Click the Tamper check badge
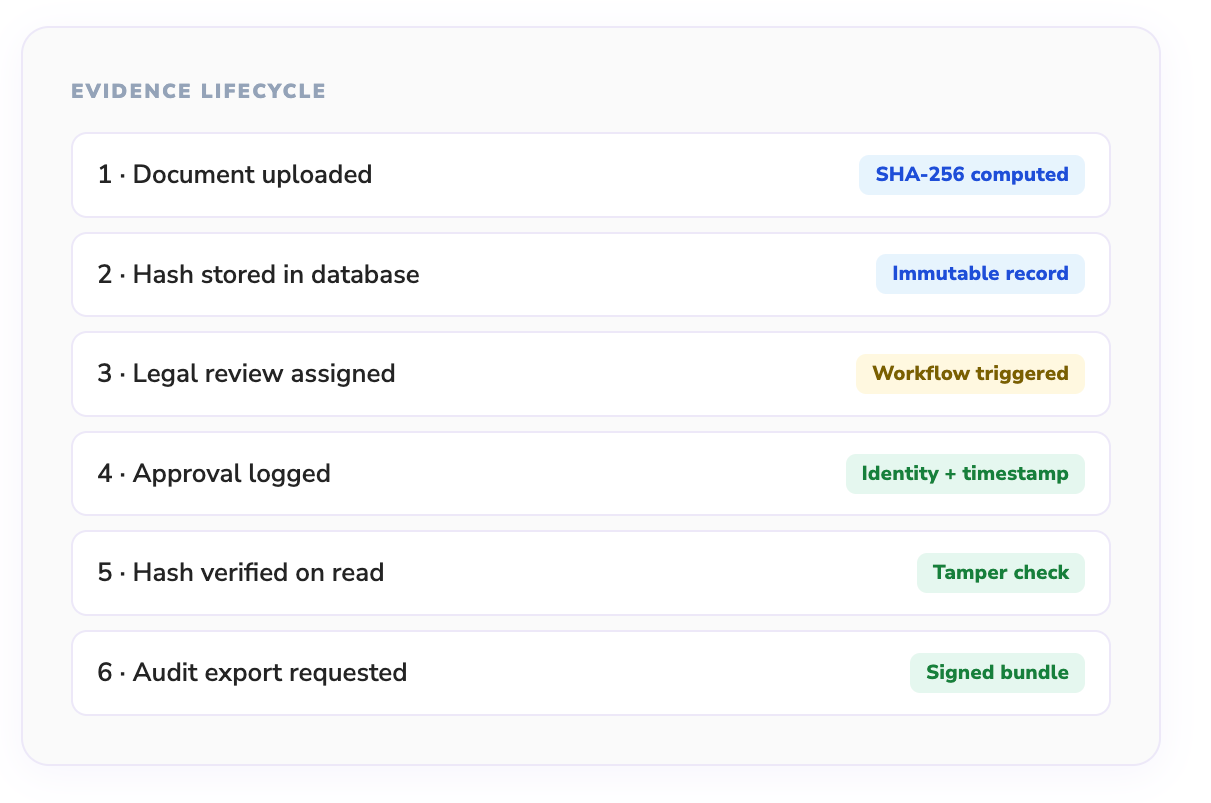This screenshot has height=803, width=1211. (1000, 573)
